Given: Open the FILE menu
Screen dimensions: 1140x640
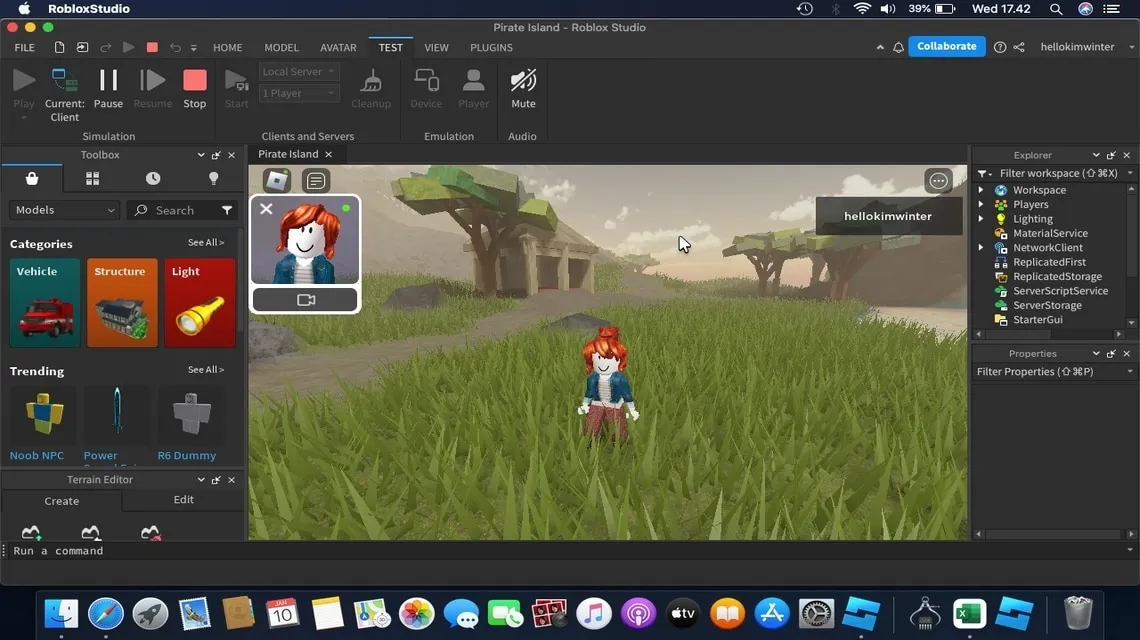Looking at the screenshot, I should click(x=24, y=47).
